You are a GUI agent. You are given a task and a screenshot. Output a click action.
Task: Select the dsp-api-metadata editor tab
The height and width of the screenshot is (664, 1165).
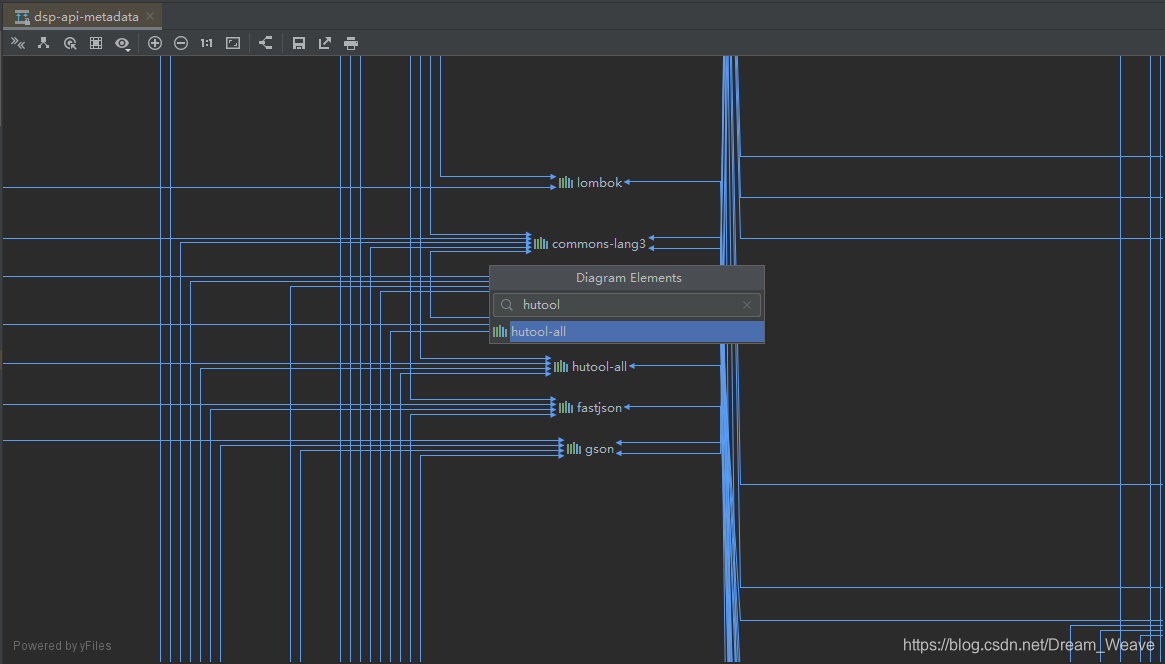pos(83,16)
